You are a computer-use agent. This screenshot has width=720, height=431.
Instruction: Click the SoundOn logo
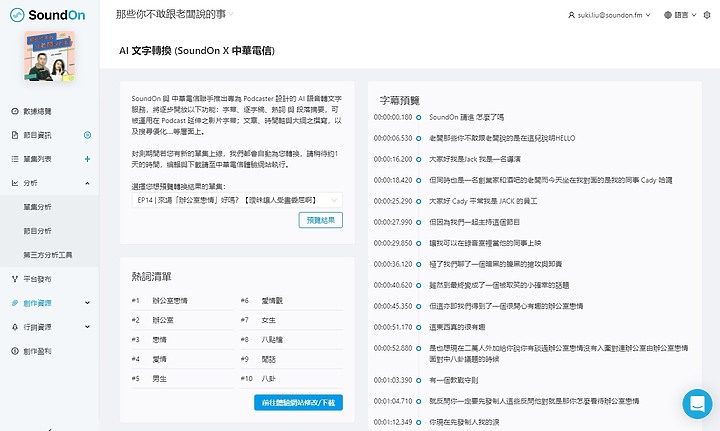pos(47,15)
